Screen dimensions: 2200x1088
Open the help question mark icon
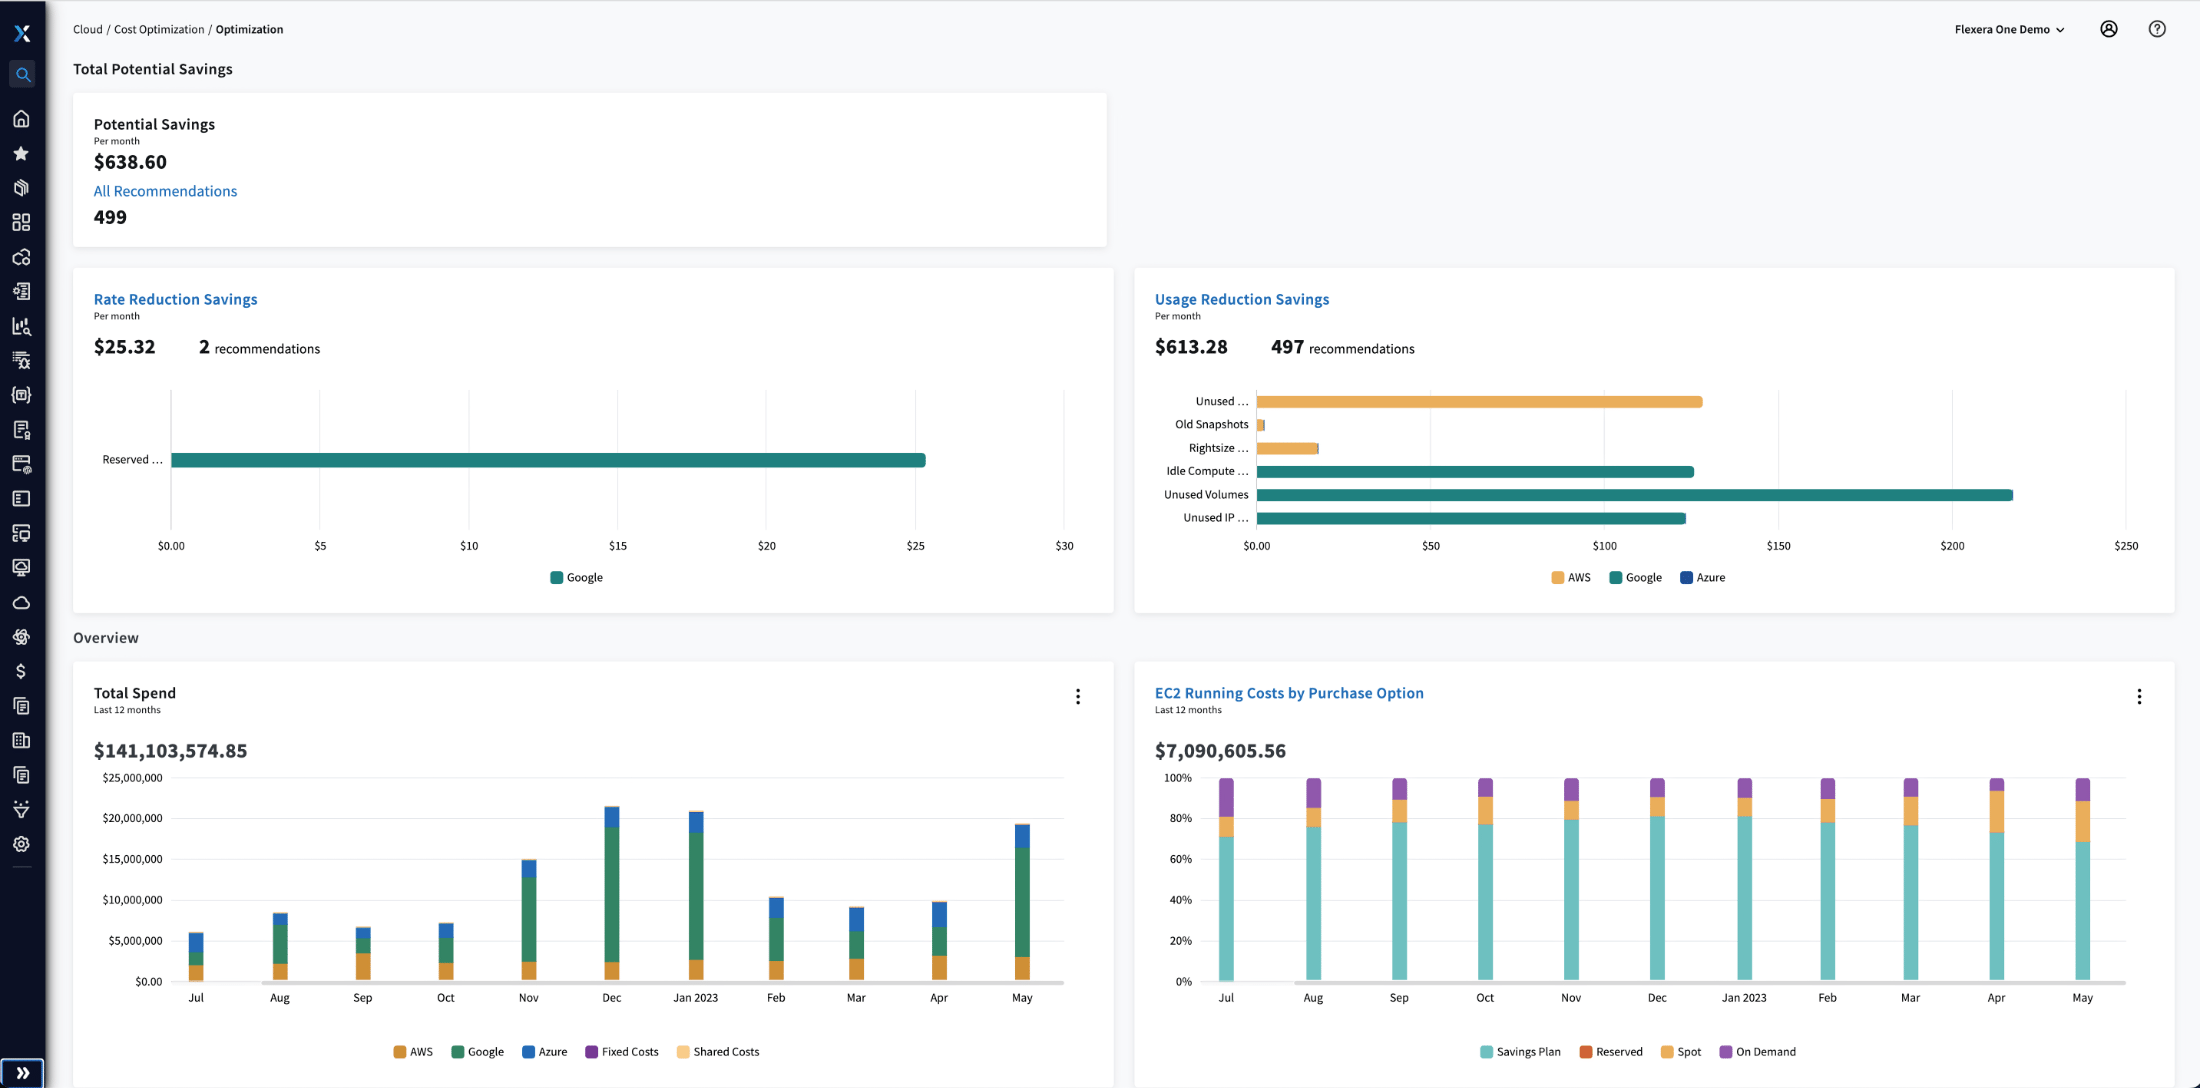click(2157, 29)
